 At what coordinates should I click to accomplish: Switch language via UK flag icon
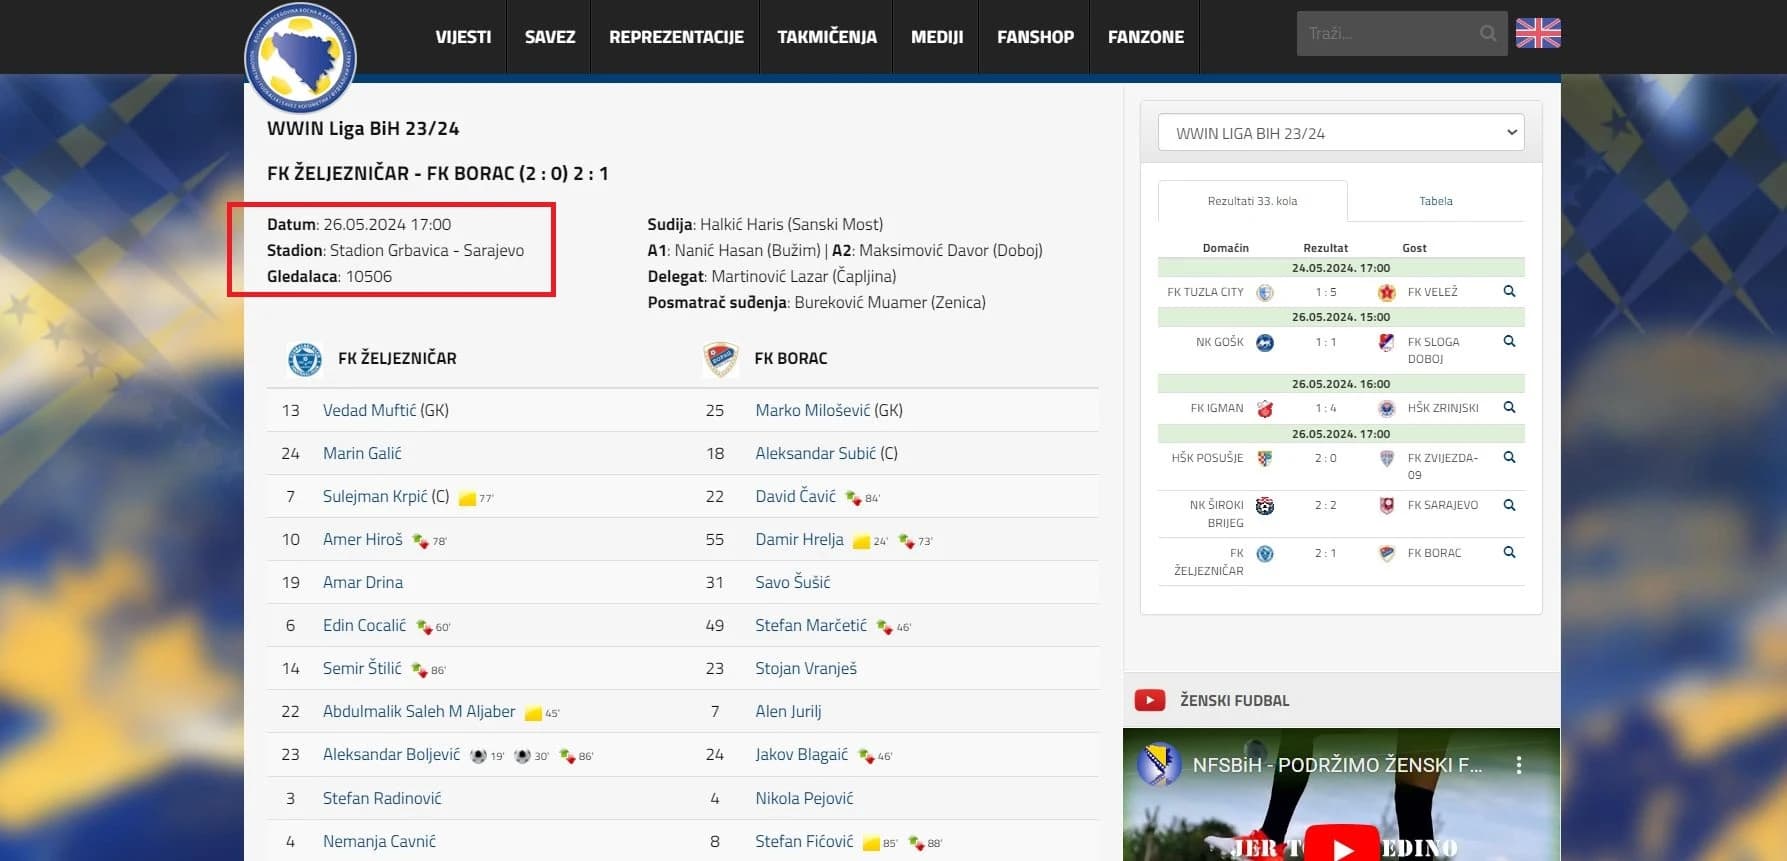point(1537,34)
